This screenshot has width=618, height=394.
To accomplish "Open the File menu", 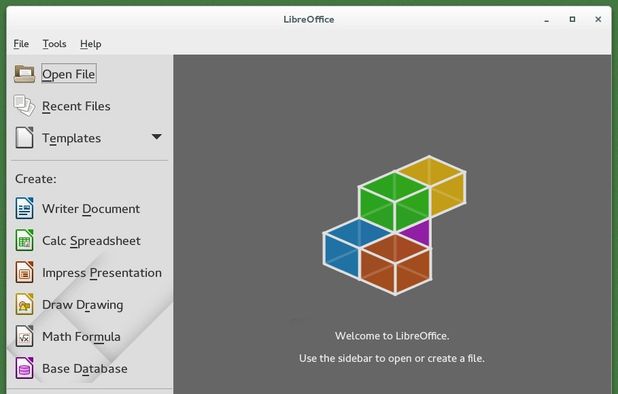I will (21, 44).
